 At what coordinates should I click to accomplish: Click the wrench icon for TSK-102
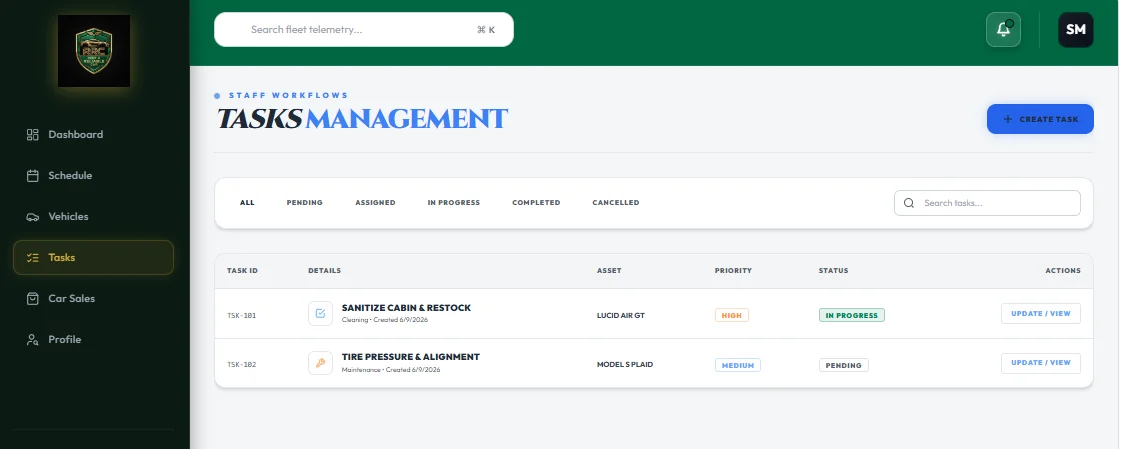[320, 362]
